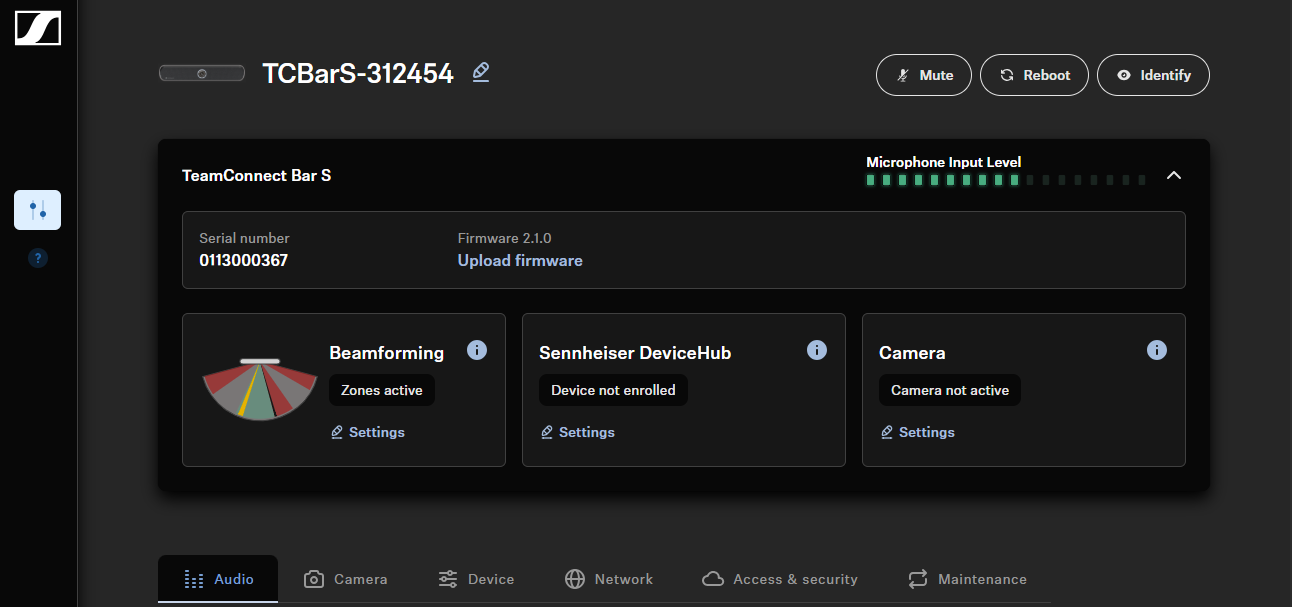Viewport: 1292px width, 607px height.
Task: Switch to the Access & security tab
Action: pos(780,579)
